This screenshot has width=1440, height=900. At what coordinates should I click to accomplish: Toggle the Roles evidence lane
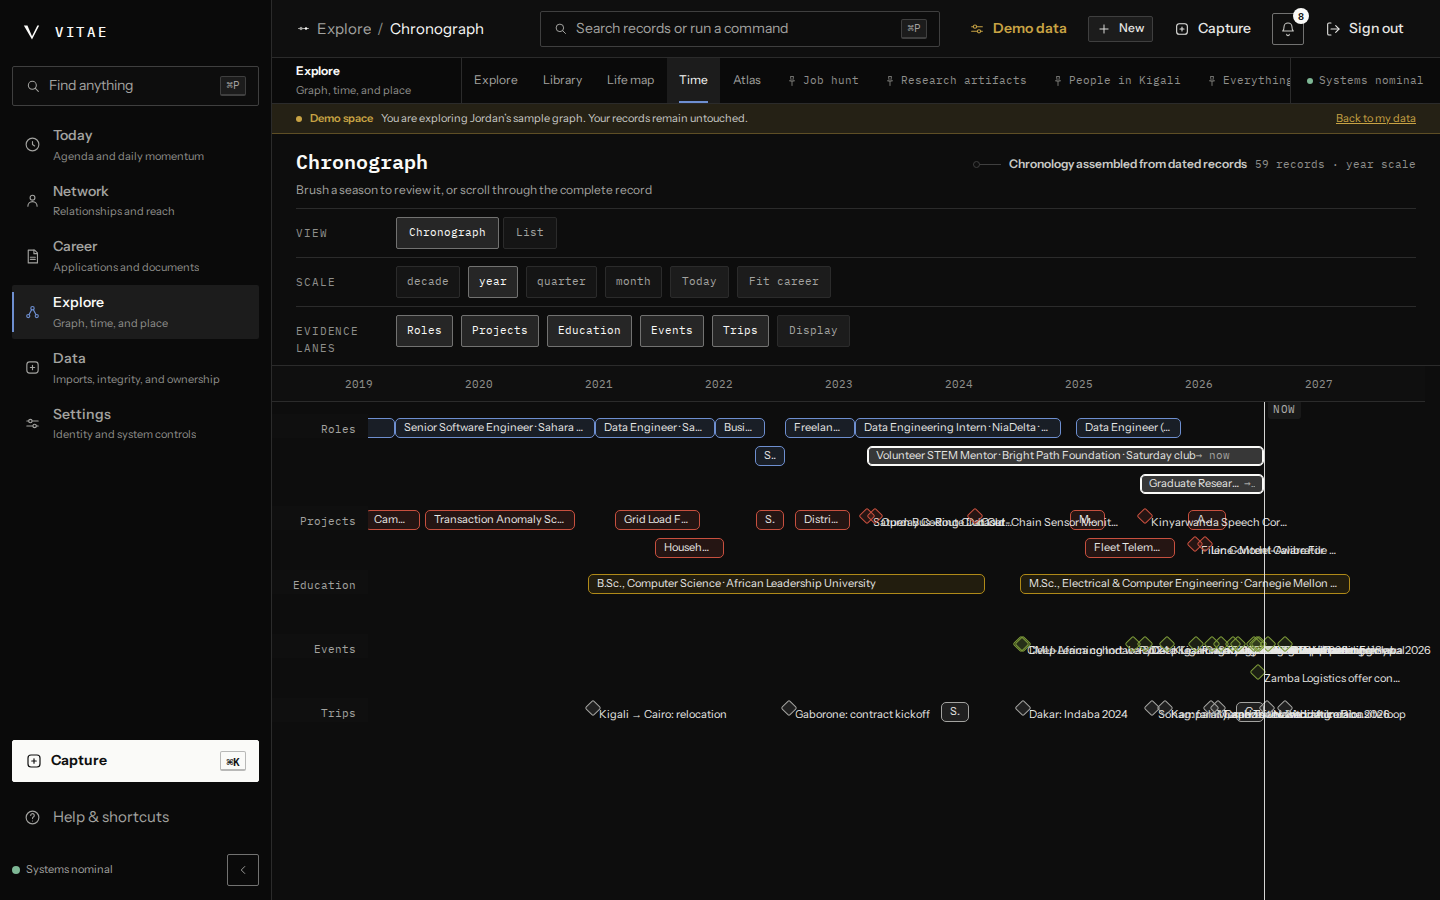point(424,331)
